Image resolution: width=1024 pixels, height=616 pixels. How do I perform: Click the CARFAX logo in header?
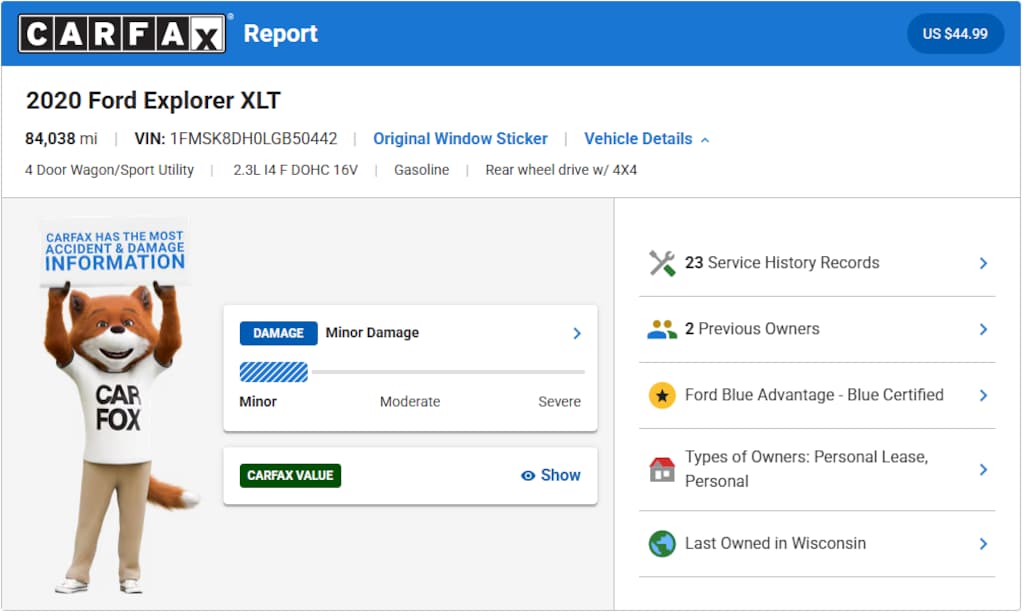click(x=122, y=34)
